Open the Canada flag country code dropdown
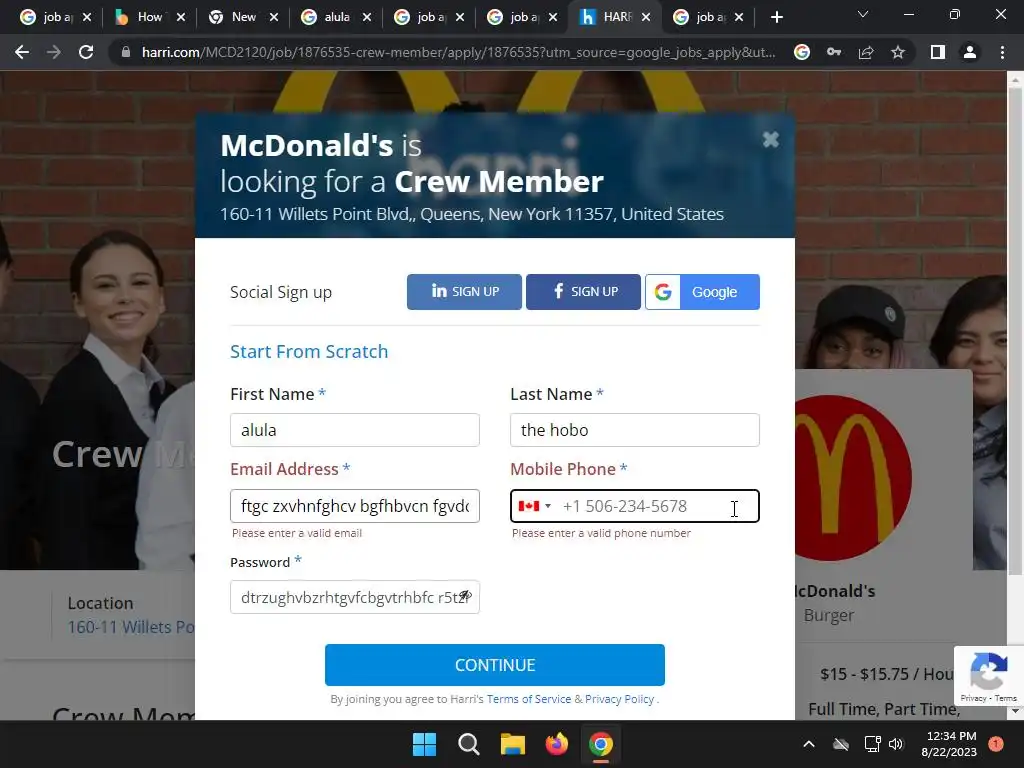The image size is (1024, 768). pyautogui.click(x=534, y=506)
